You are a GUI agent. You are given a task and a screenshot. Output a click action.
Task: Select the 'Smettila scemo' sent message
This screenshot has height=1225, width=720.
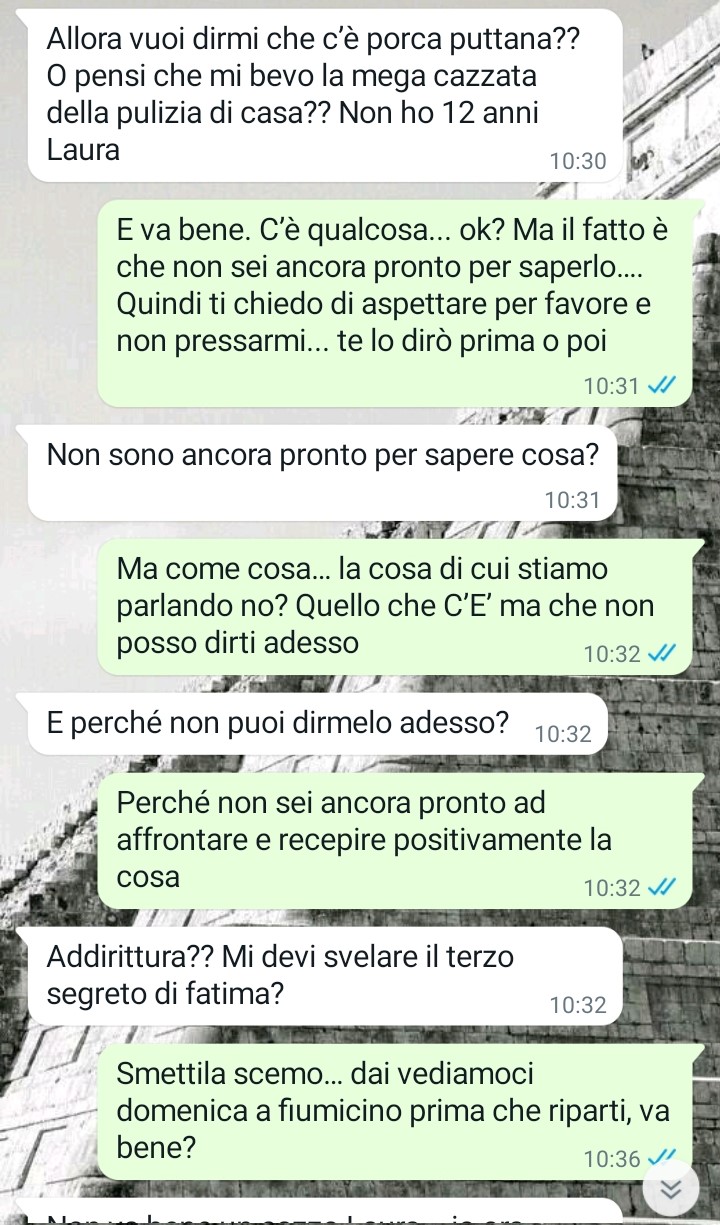tap(396, 1112)
